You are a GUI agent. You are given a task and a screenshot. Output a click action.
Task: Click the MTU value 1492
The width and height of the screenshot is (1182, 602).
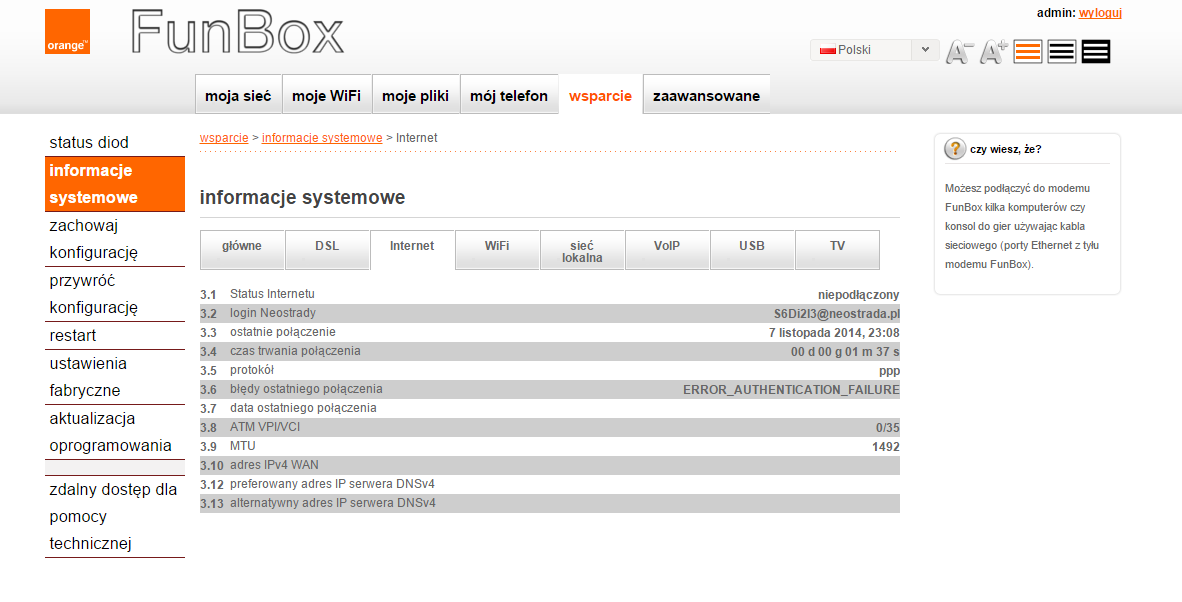(886, 447)
